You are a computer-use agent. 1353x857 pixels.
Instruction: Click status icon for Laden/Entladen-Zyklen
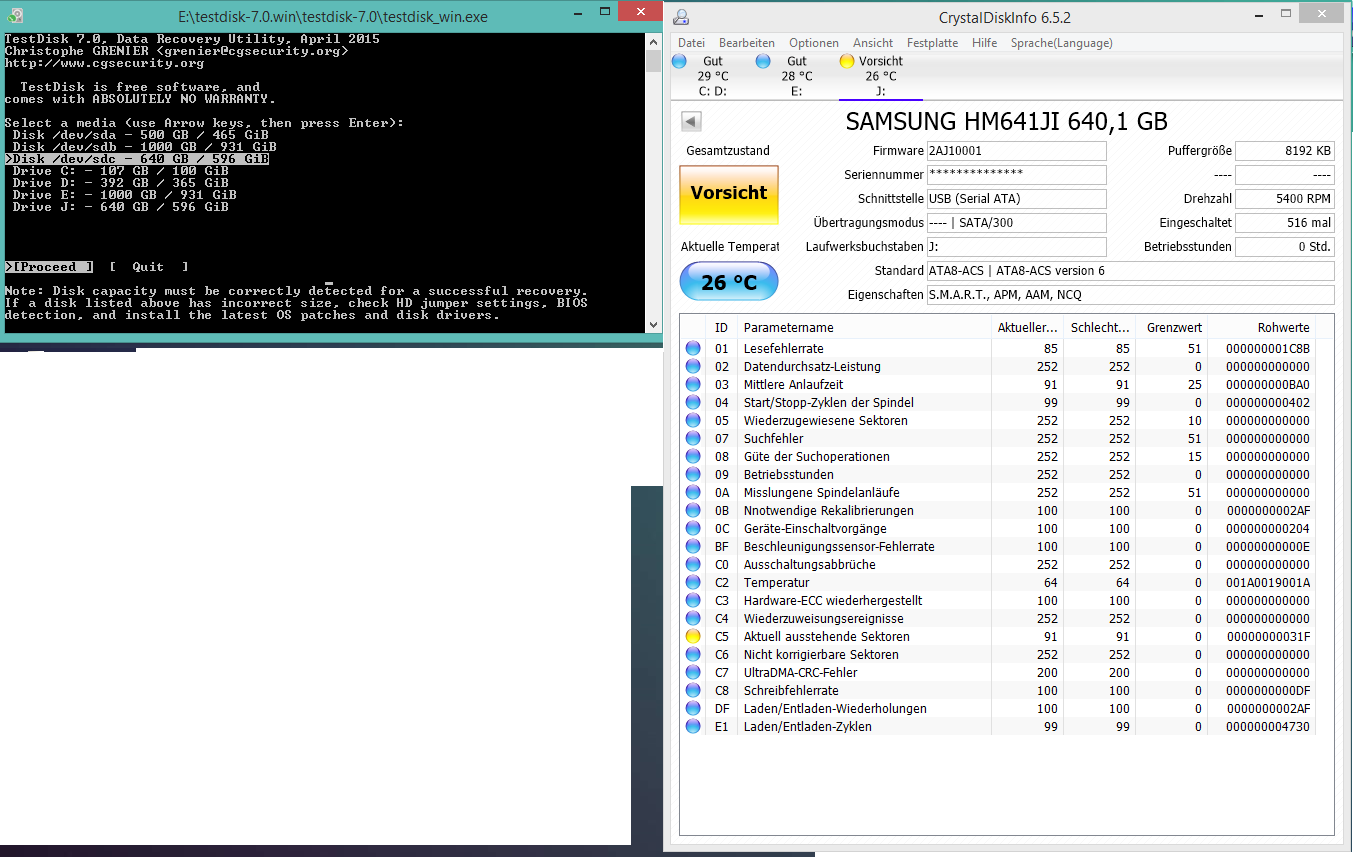pos(693,726)
